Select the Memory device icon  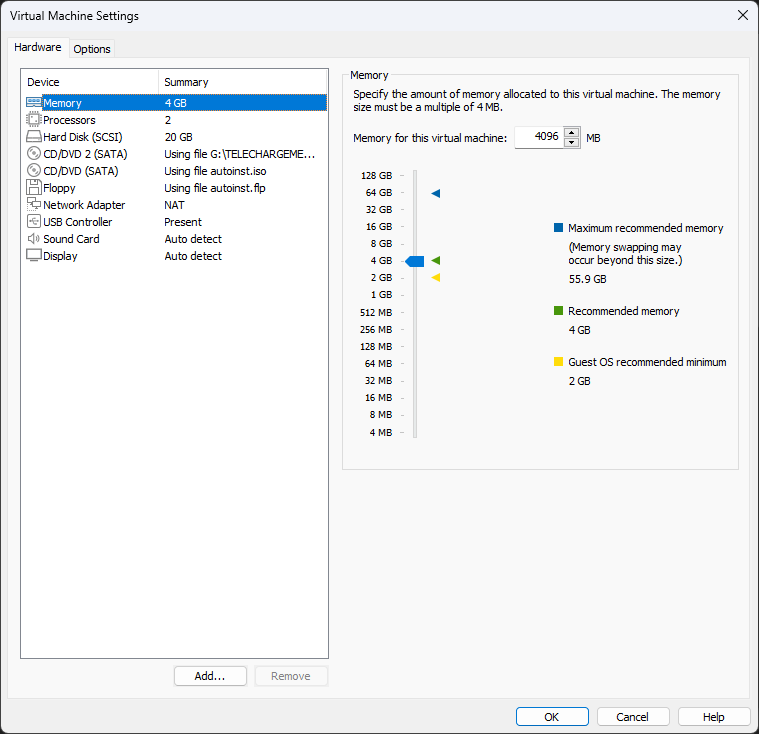[x=34, y=103]
